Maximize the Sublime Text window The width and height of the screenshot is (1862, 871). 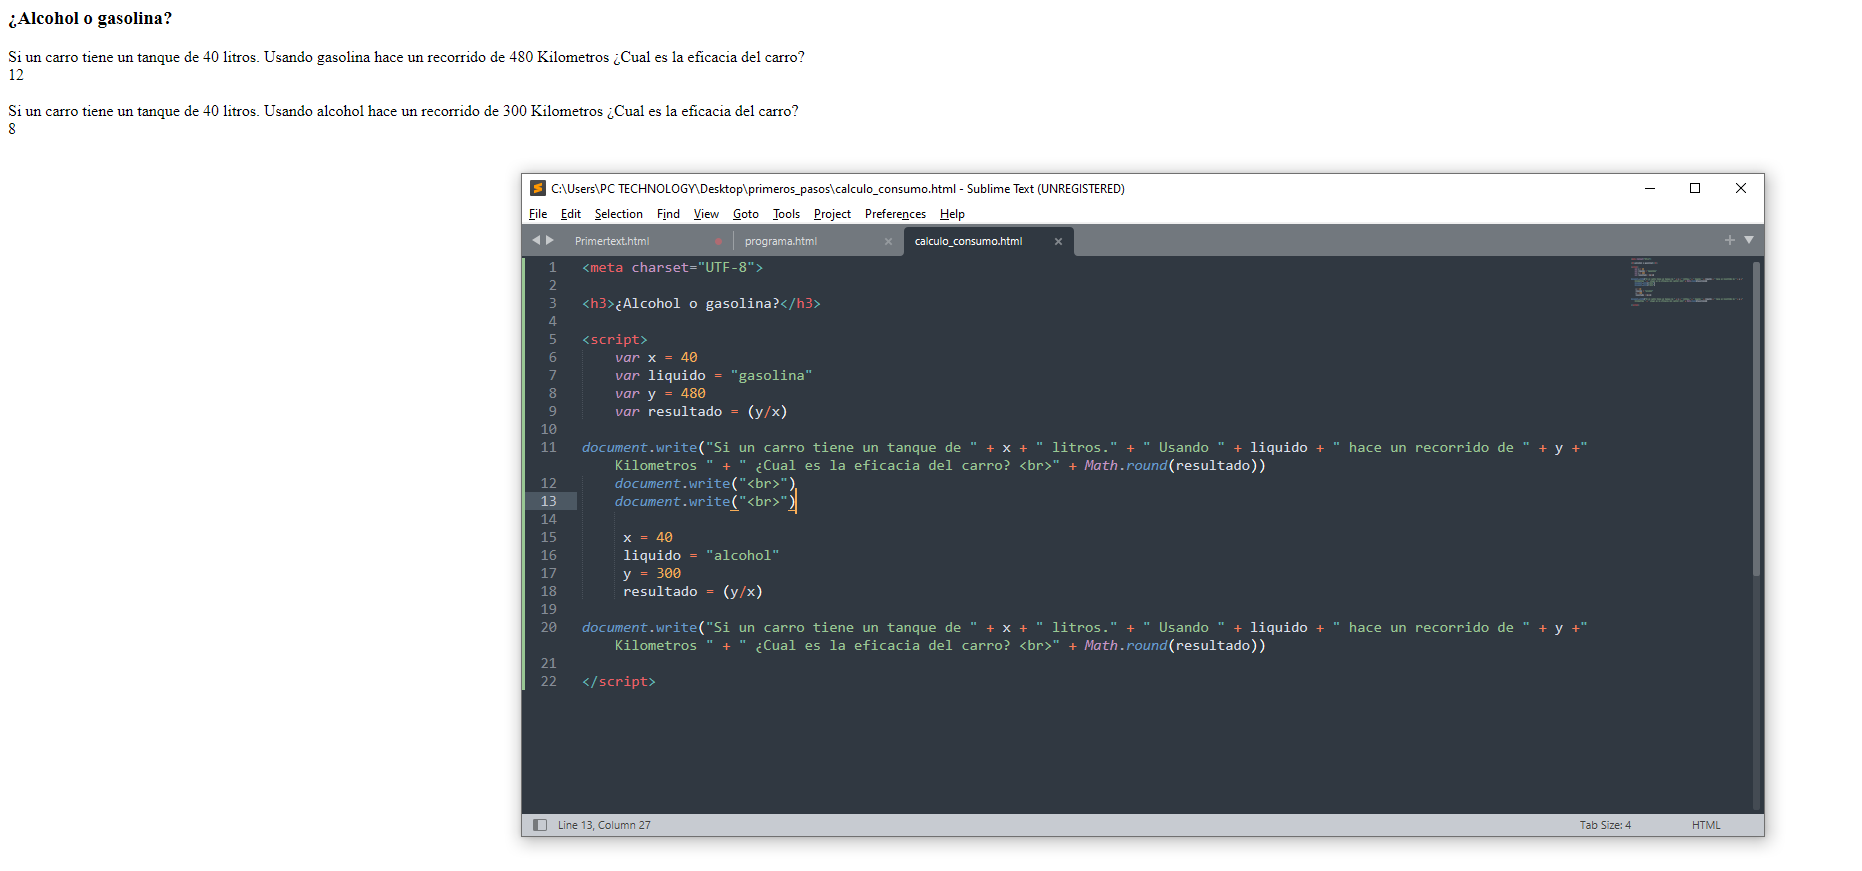pos(1695,188)
